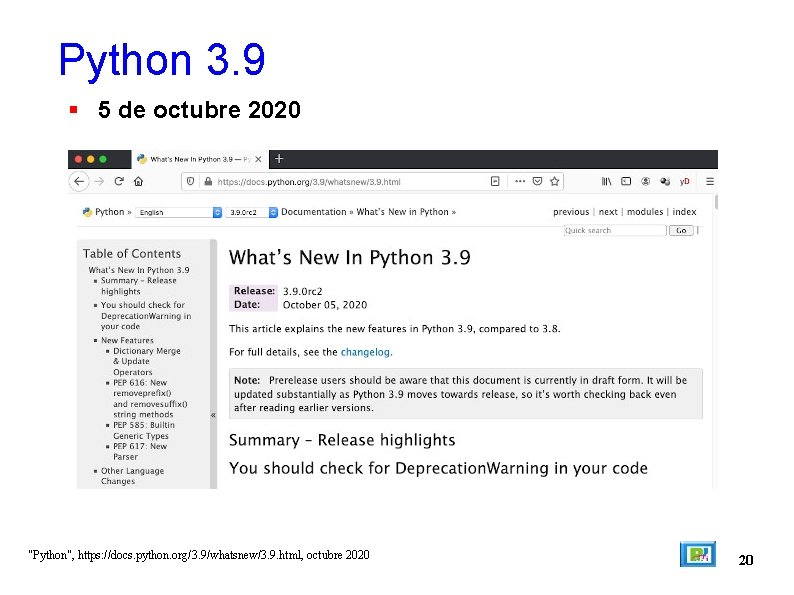Click the browser forward arrow

pyautogui.click(x=99, y=181)
